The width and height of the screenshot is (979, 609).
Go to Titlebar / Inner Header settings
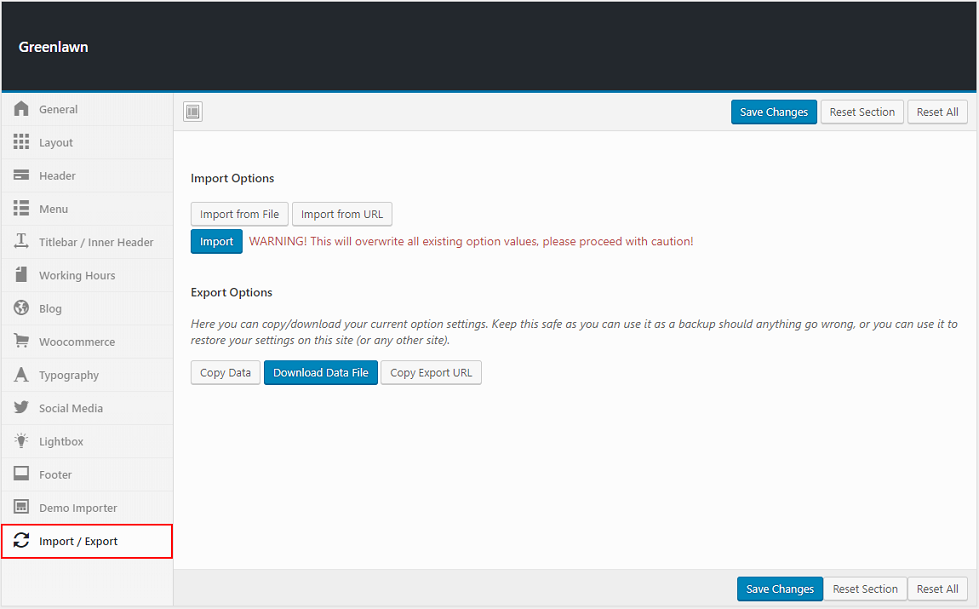96,242
